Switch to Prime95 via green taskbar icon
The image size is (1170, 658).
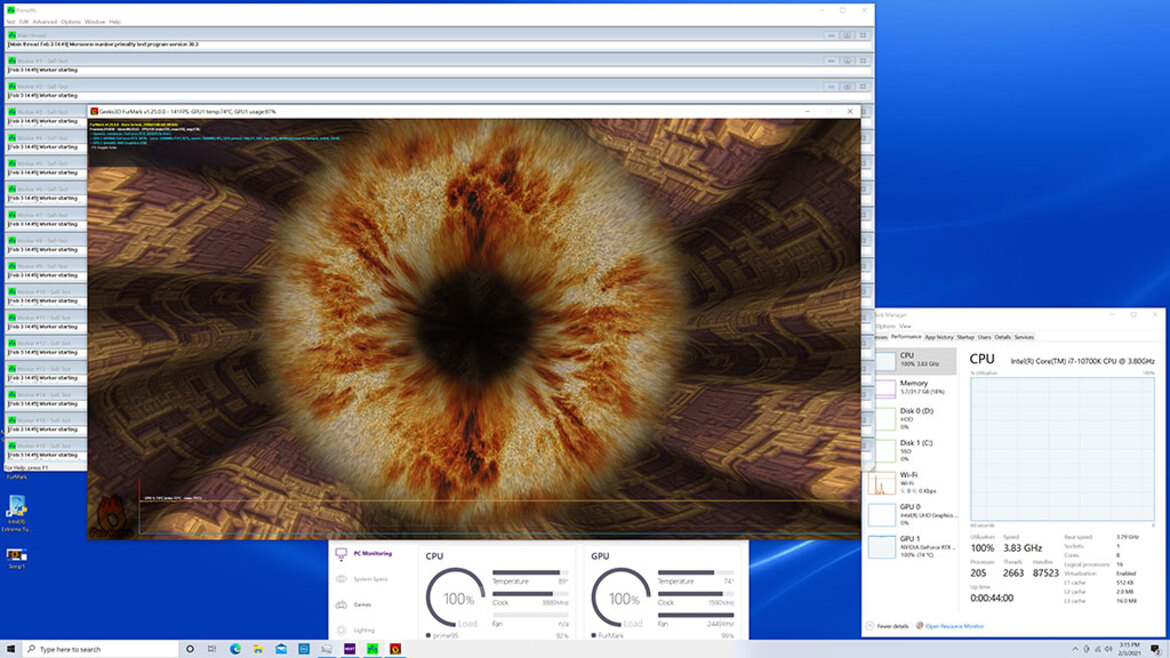pos(372,649)
